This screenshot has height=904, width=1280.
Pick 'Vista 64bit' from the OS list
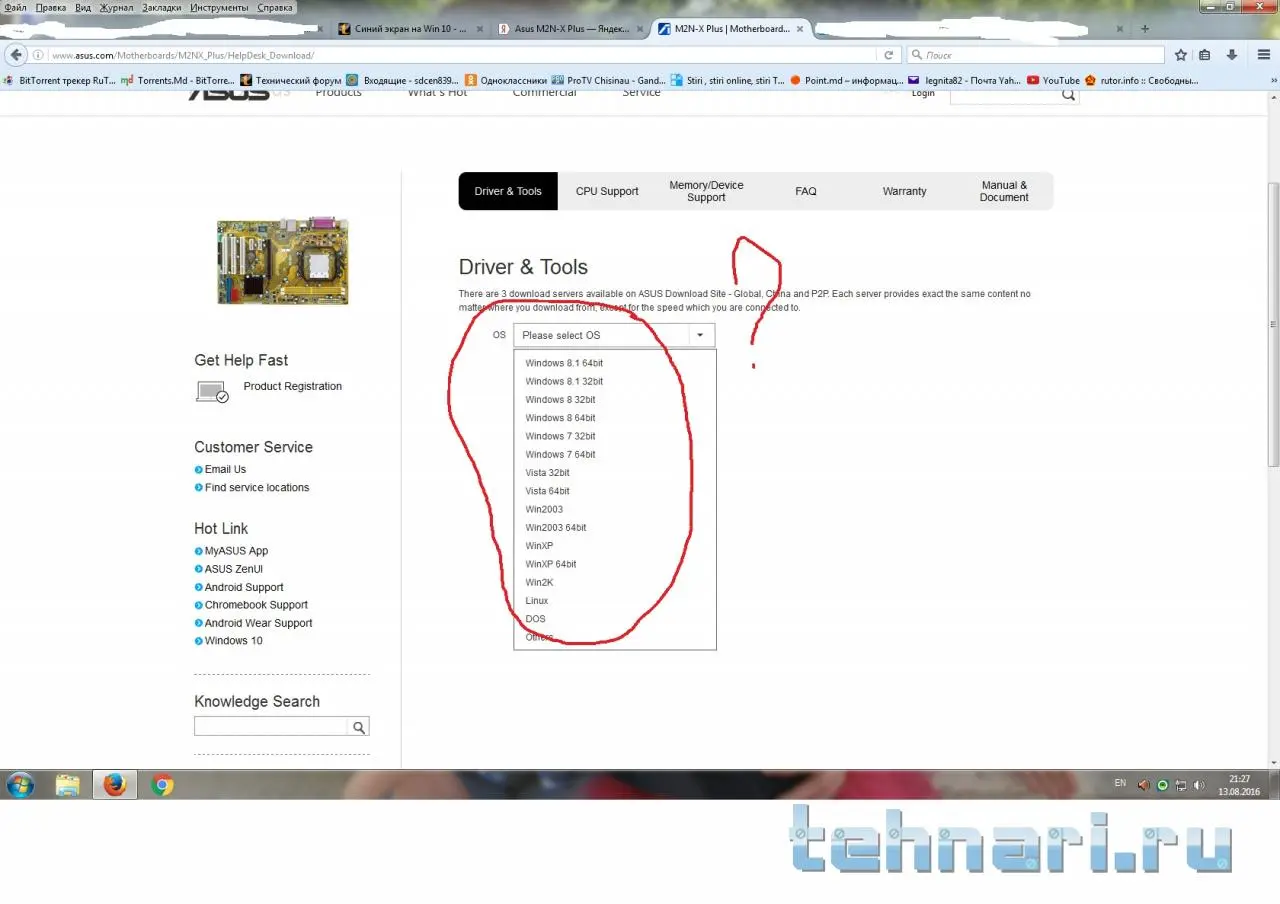547,491
